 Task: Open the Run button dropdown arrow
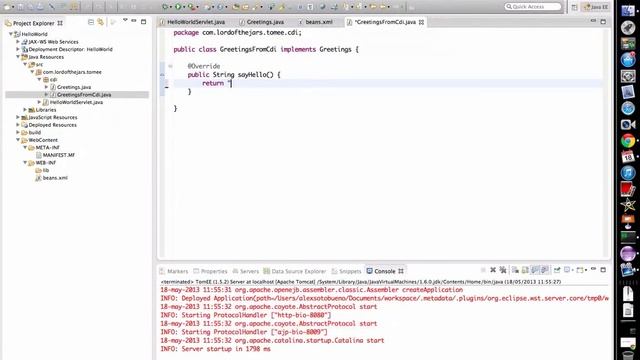[184, 7]
